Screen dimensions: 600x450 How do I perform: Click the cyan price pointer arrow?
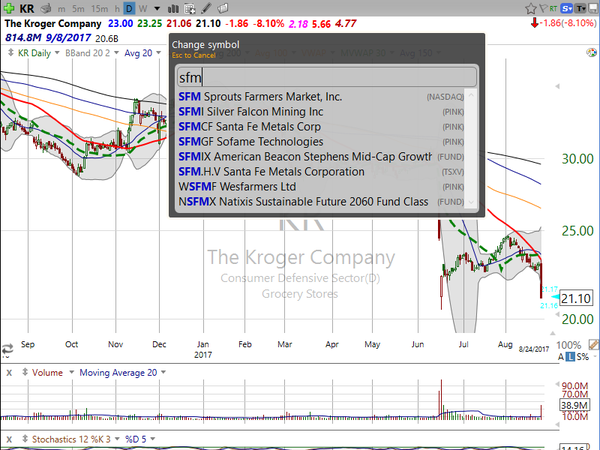(554, 297)
